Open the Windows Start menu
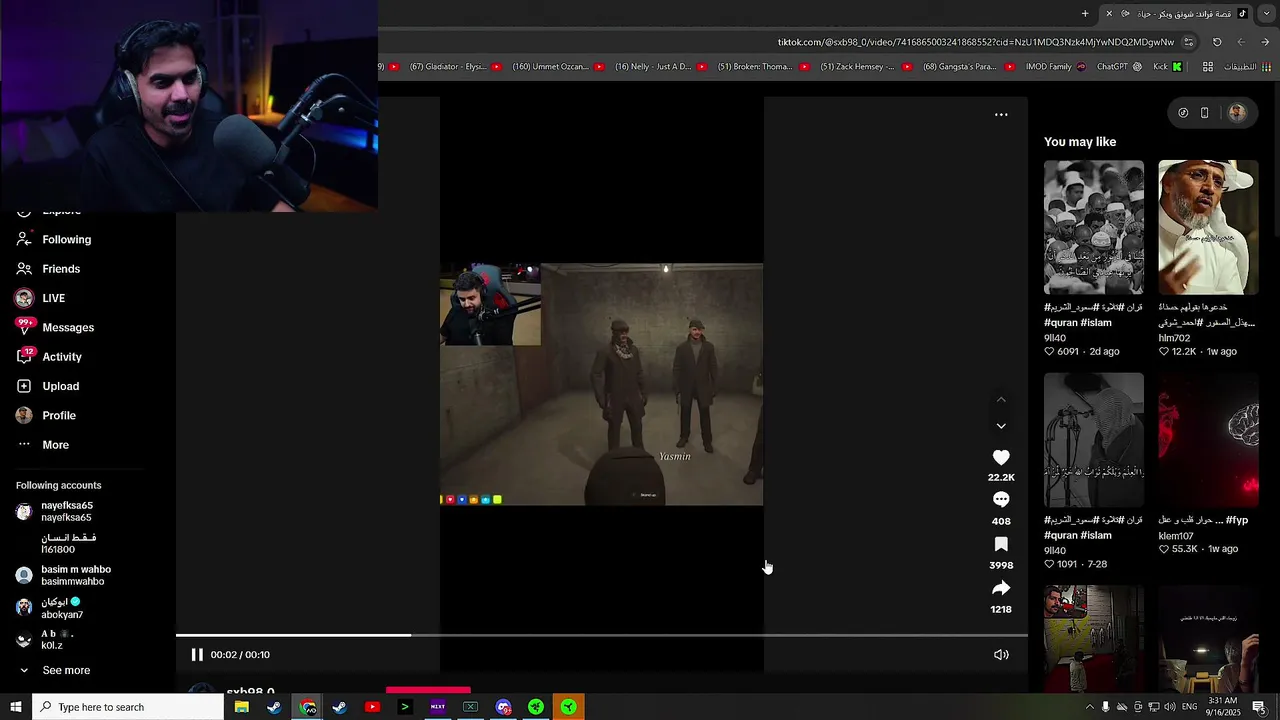Screen dimensions: 1280x720 [x=16, y=707]
